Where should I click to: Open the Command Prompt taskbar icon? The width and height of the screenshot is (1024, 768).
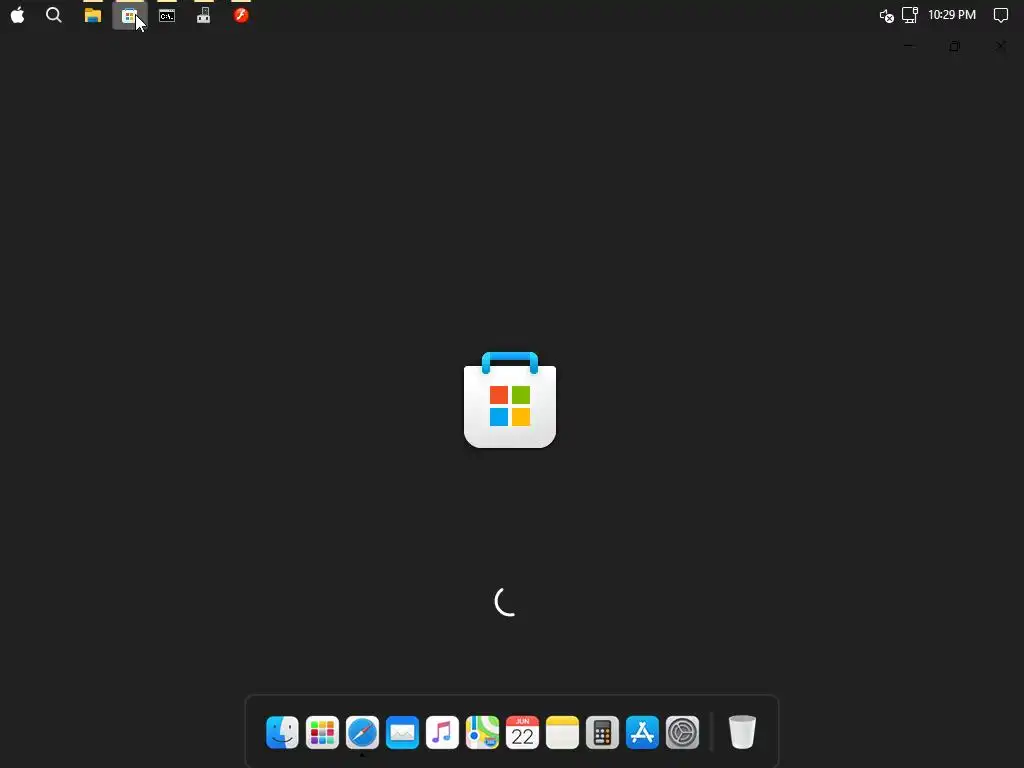point(167,15)
